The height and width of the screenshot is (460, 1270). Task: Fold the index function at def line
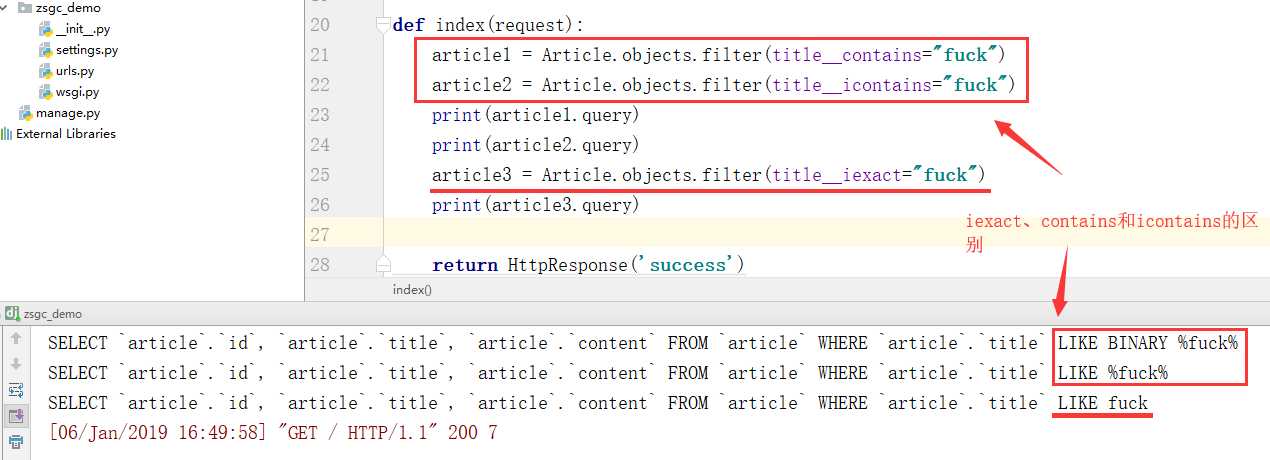click(383, 25)
